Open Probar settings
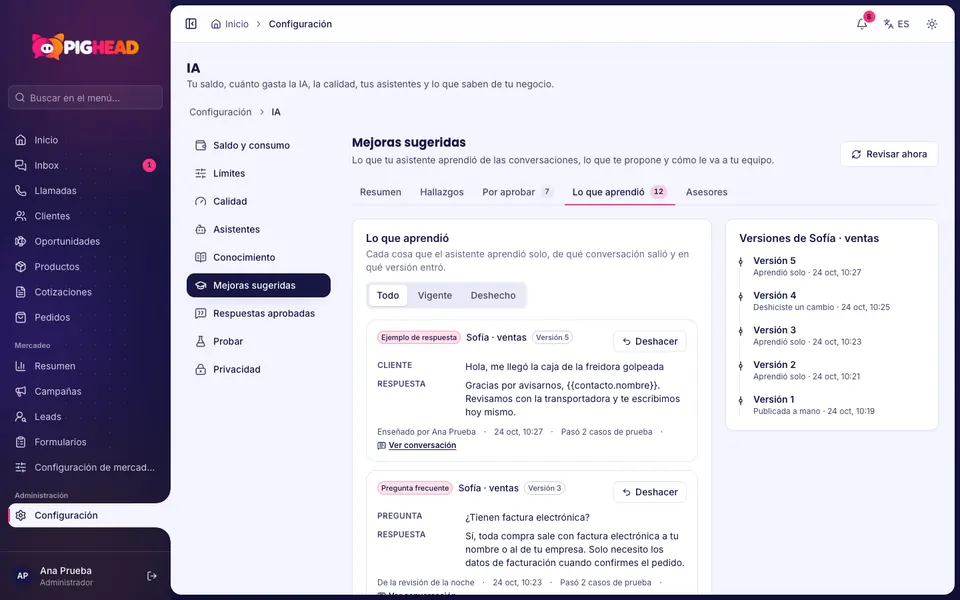 (258, 342)
